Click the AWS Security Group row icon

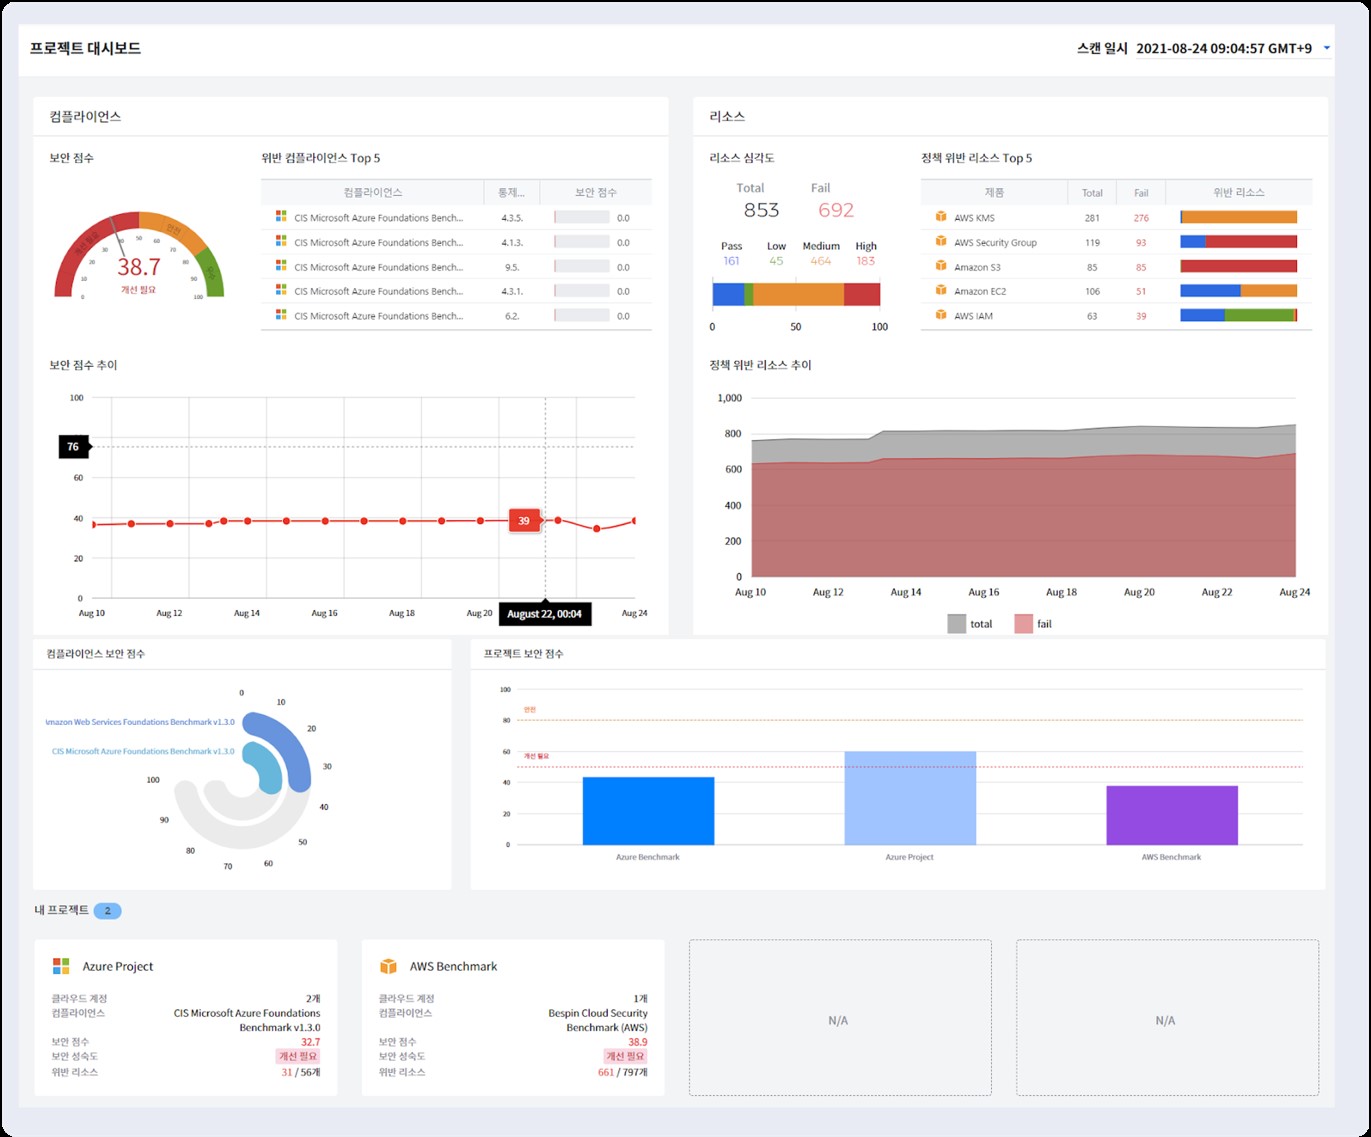[941, 242]
